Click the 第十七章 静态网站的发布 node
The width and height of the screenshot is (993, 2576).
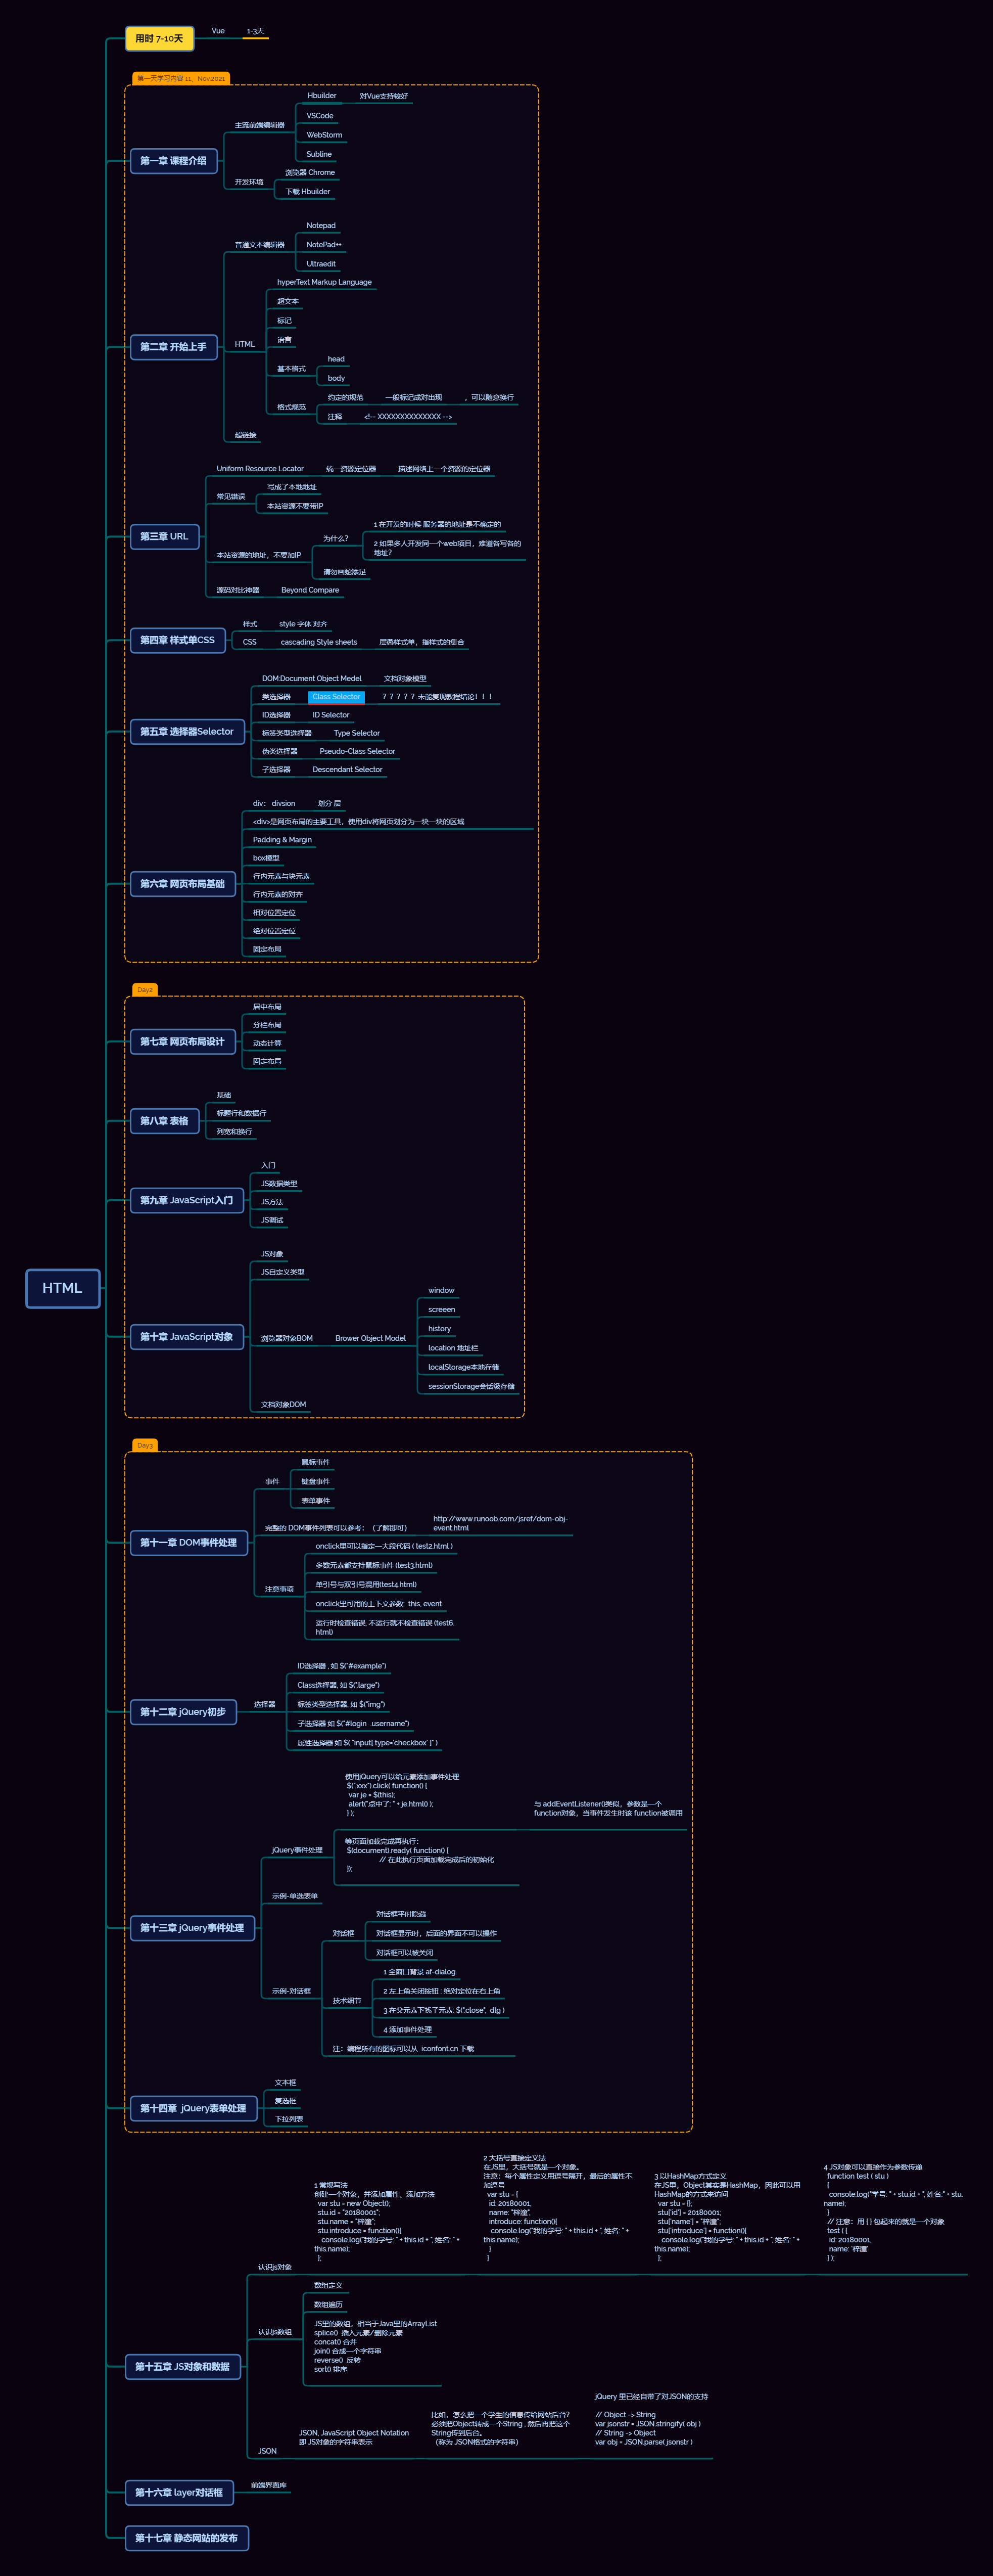click(186, 2538)
